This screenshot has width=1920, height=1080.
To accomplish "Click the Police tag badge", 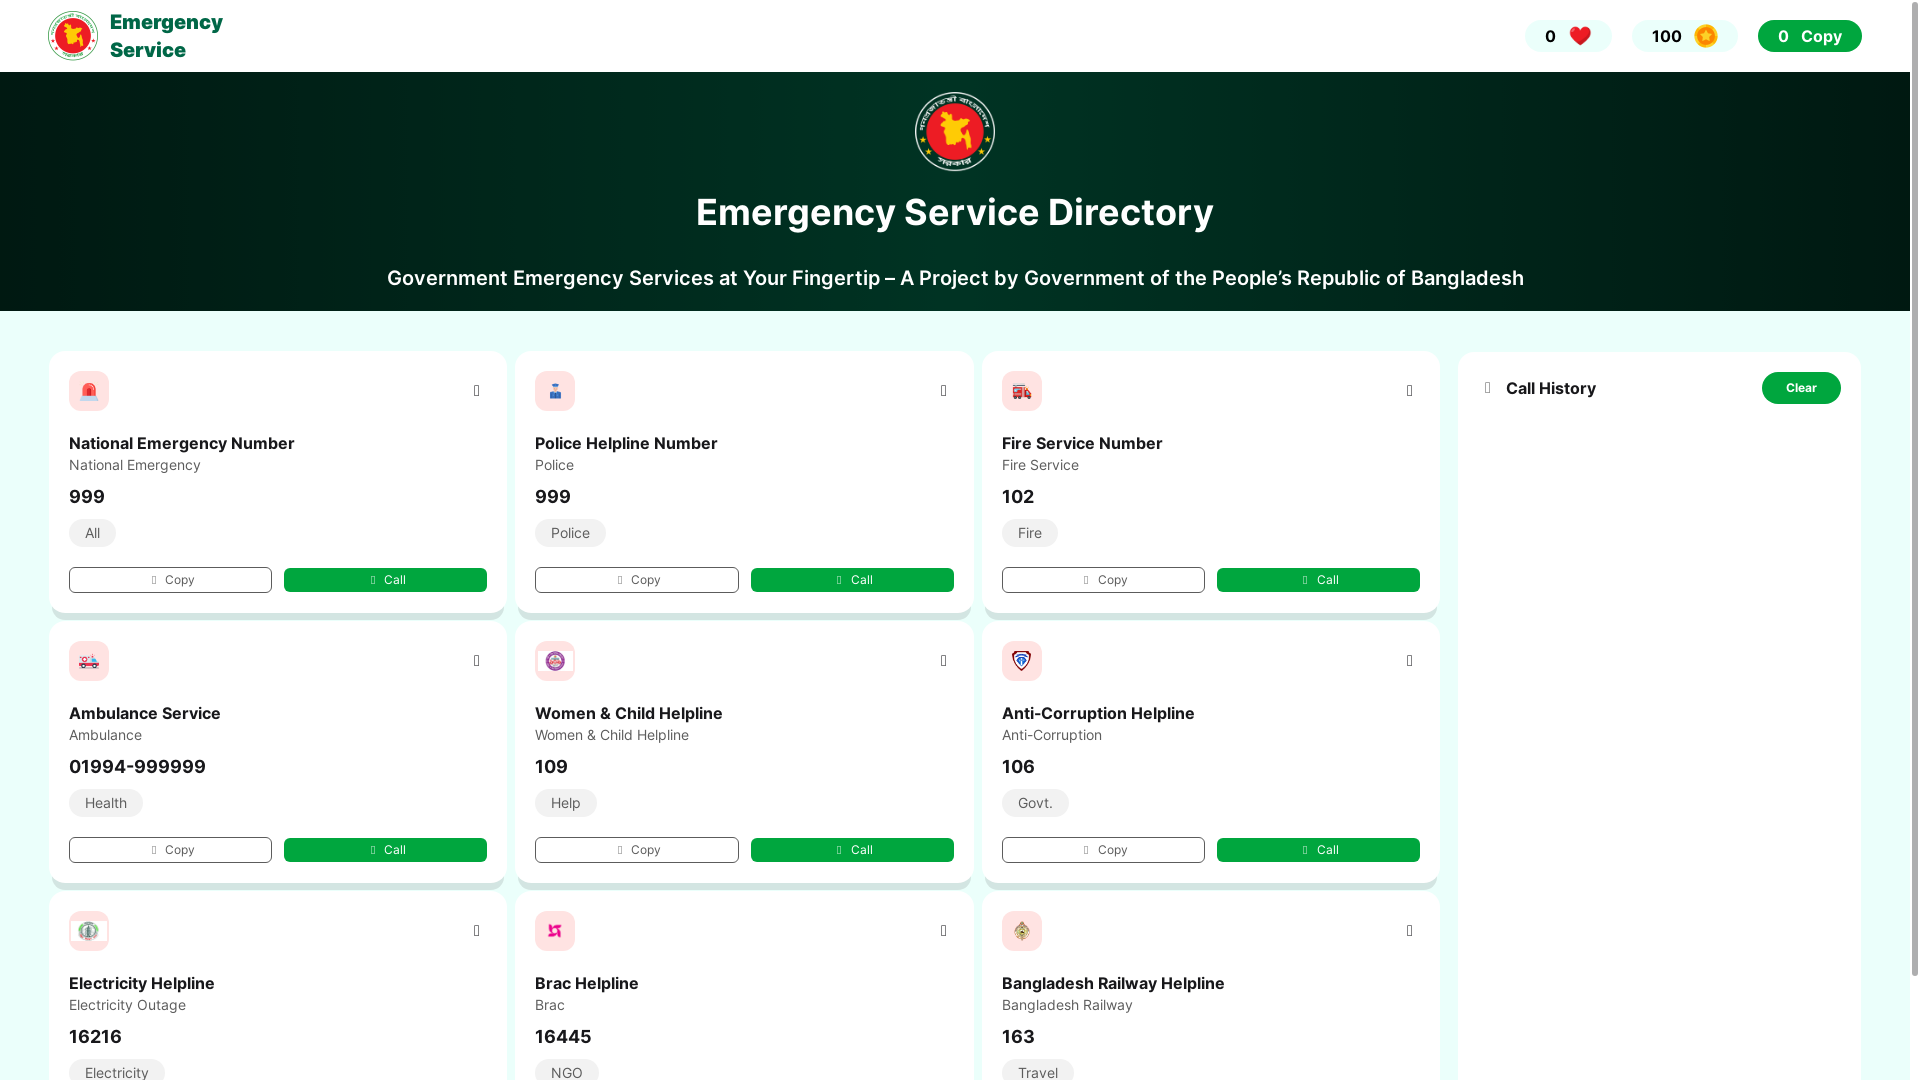I will [x=570, y=533].
